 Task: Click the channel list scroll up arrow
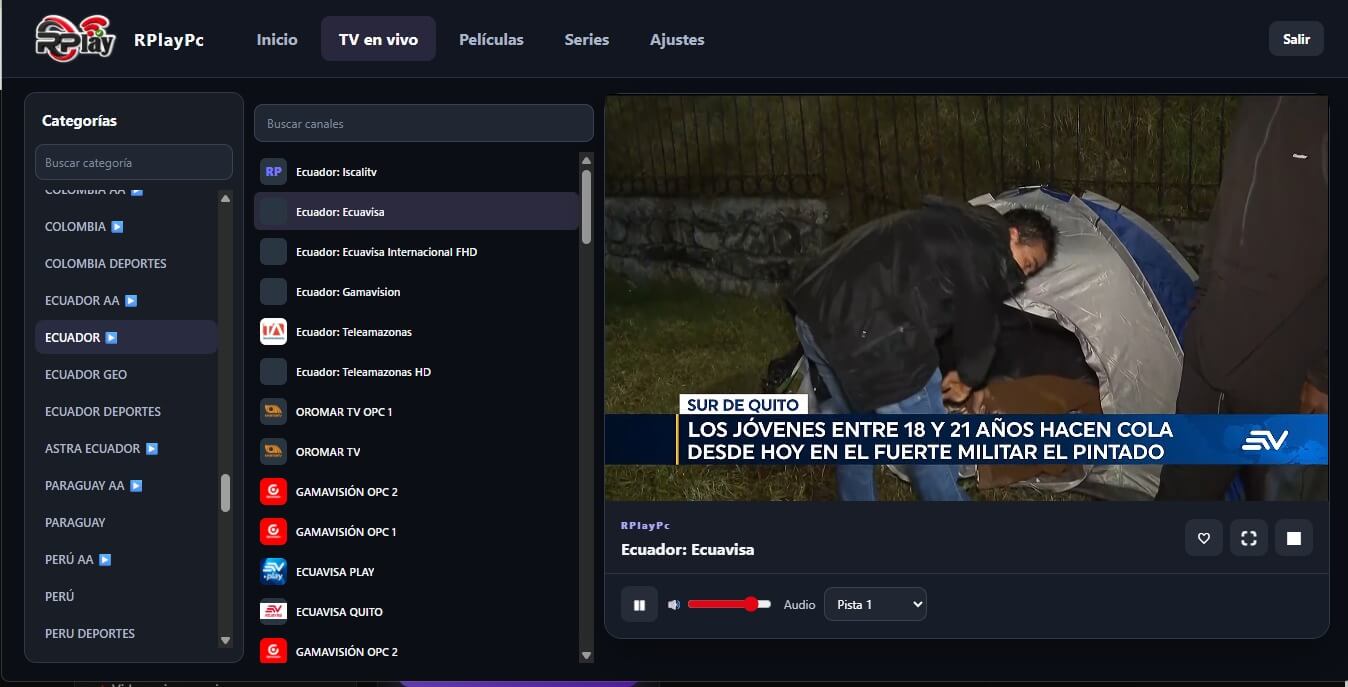click(x=586, y=160)
